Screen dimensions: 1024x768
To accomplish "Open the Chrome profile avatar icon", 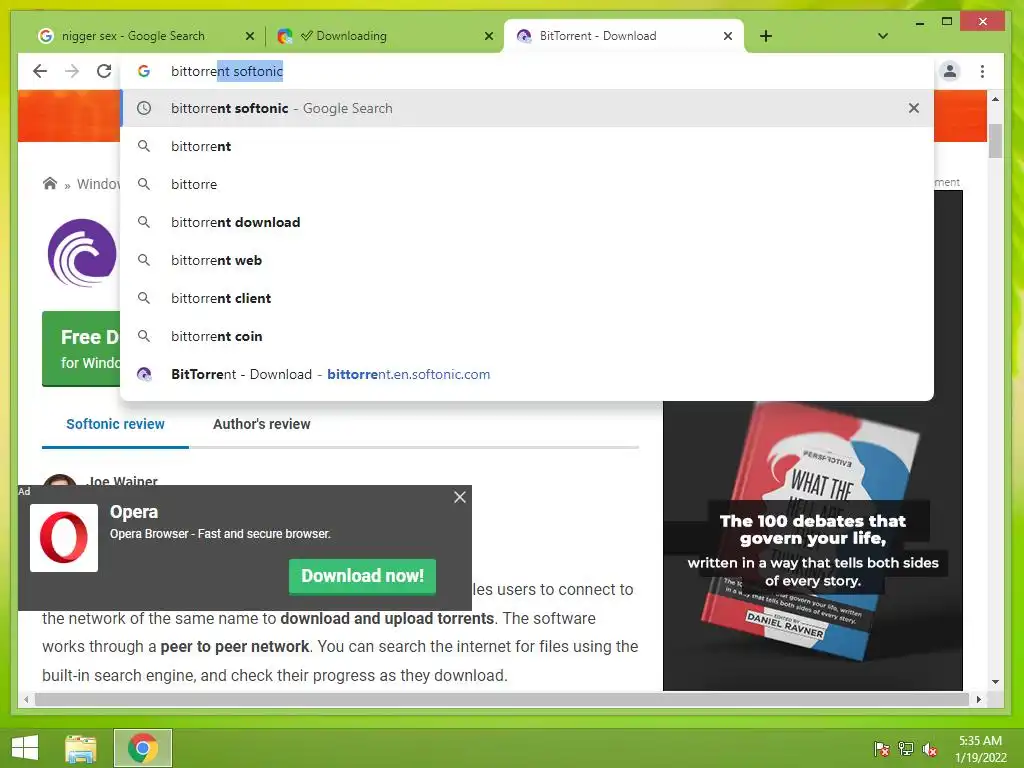I will coord(950,71).
